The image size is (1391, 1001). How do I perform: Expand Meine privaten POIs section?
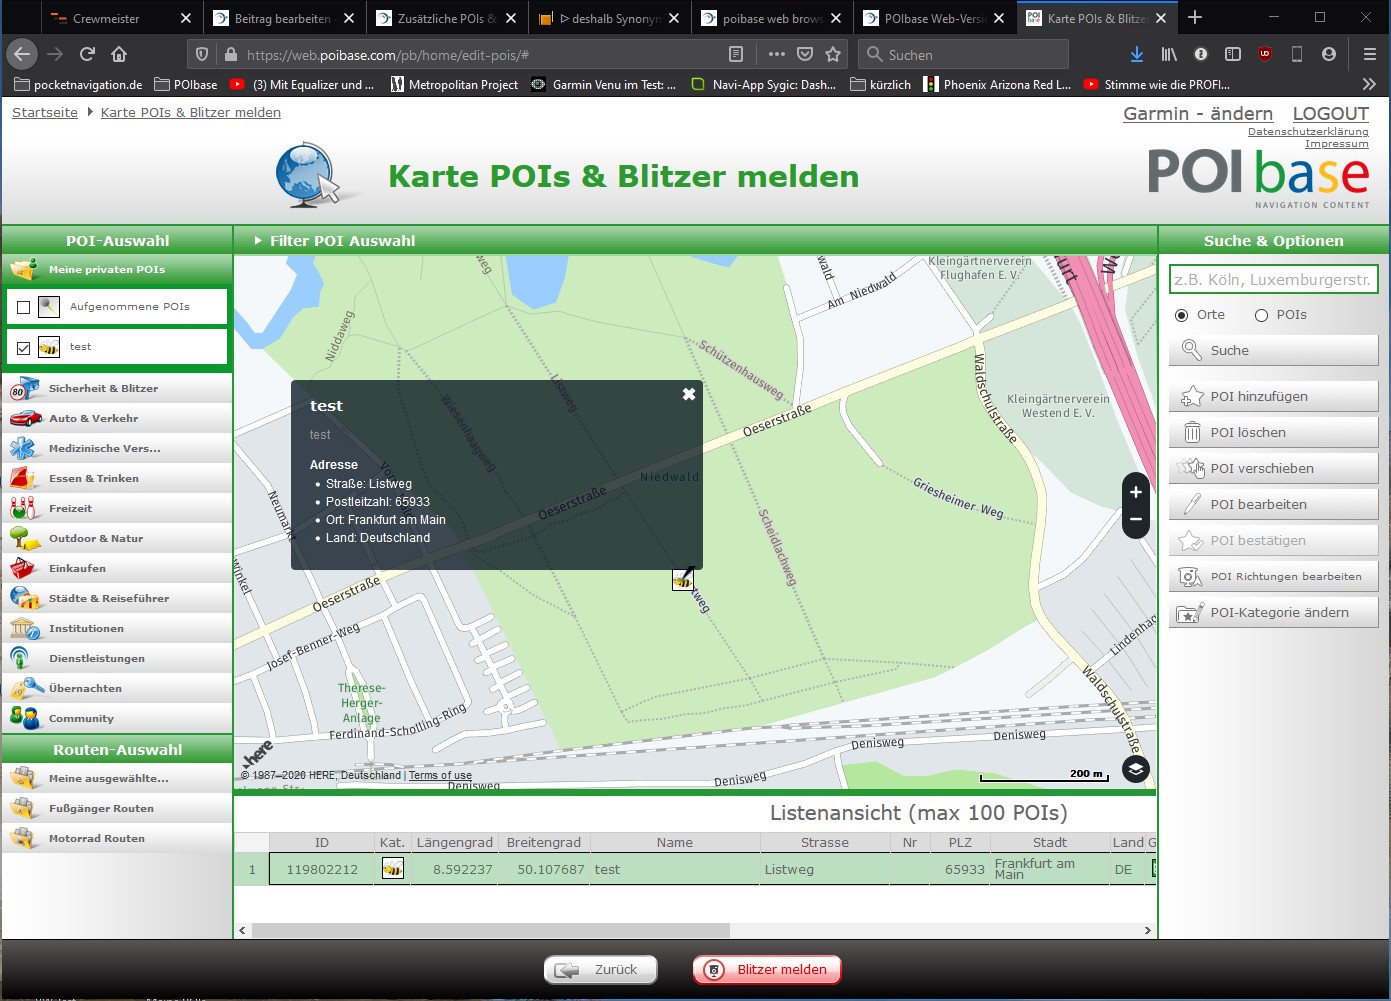pos(107,270)
